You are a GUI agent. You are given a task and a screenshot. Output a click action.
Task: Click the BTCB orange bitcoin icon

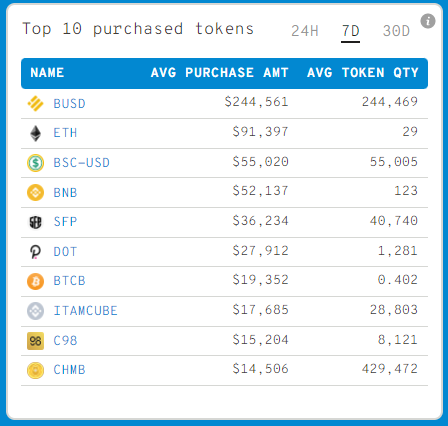coord(35,281)
